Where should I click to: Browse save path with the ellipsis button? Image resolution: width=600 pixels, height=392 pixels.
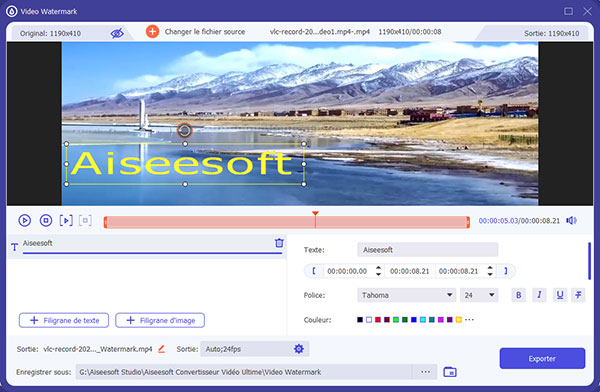tap(425, 372)
